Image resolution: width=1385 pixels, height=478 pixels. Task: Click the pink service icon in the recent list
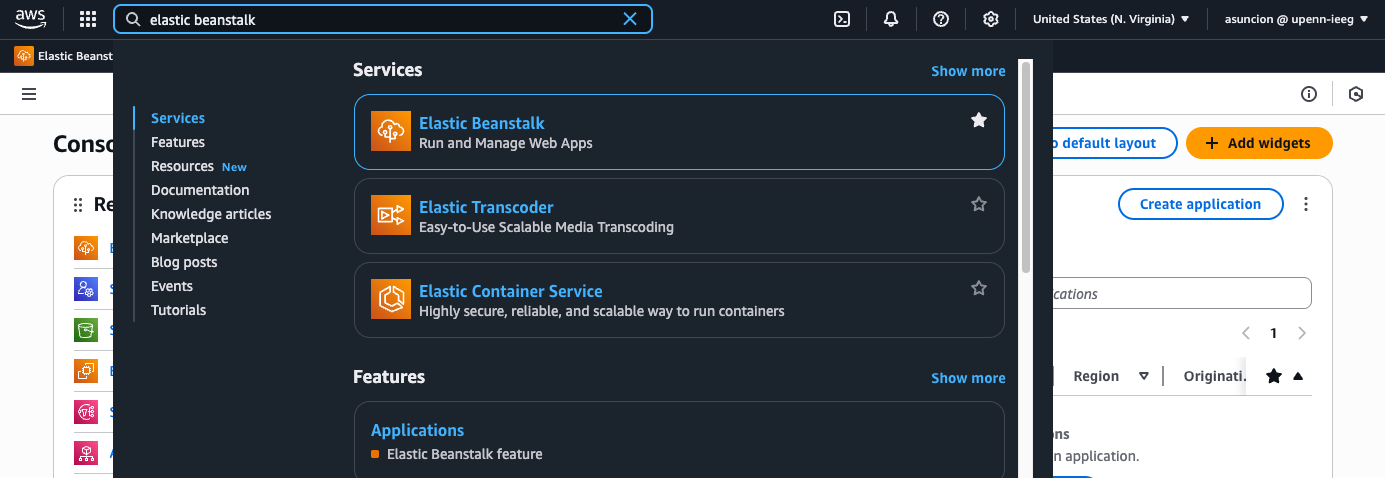86,412
